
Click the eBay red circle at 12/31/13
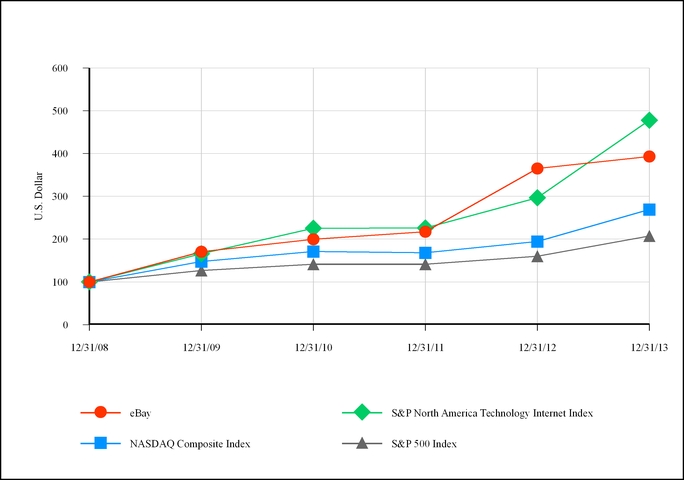click(x=649, y=156)
